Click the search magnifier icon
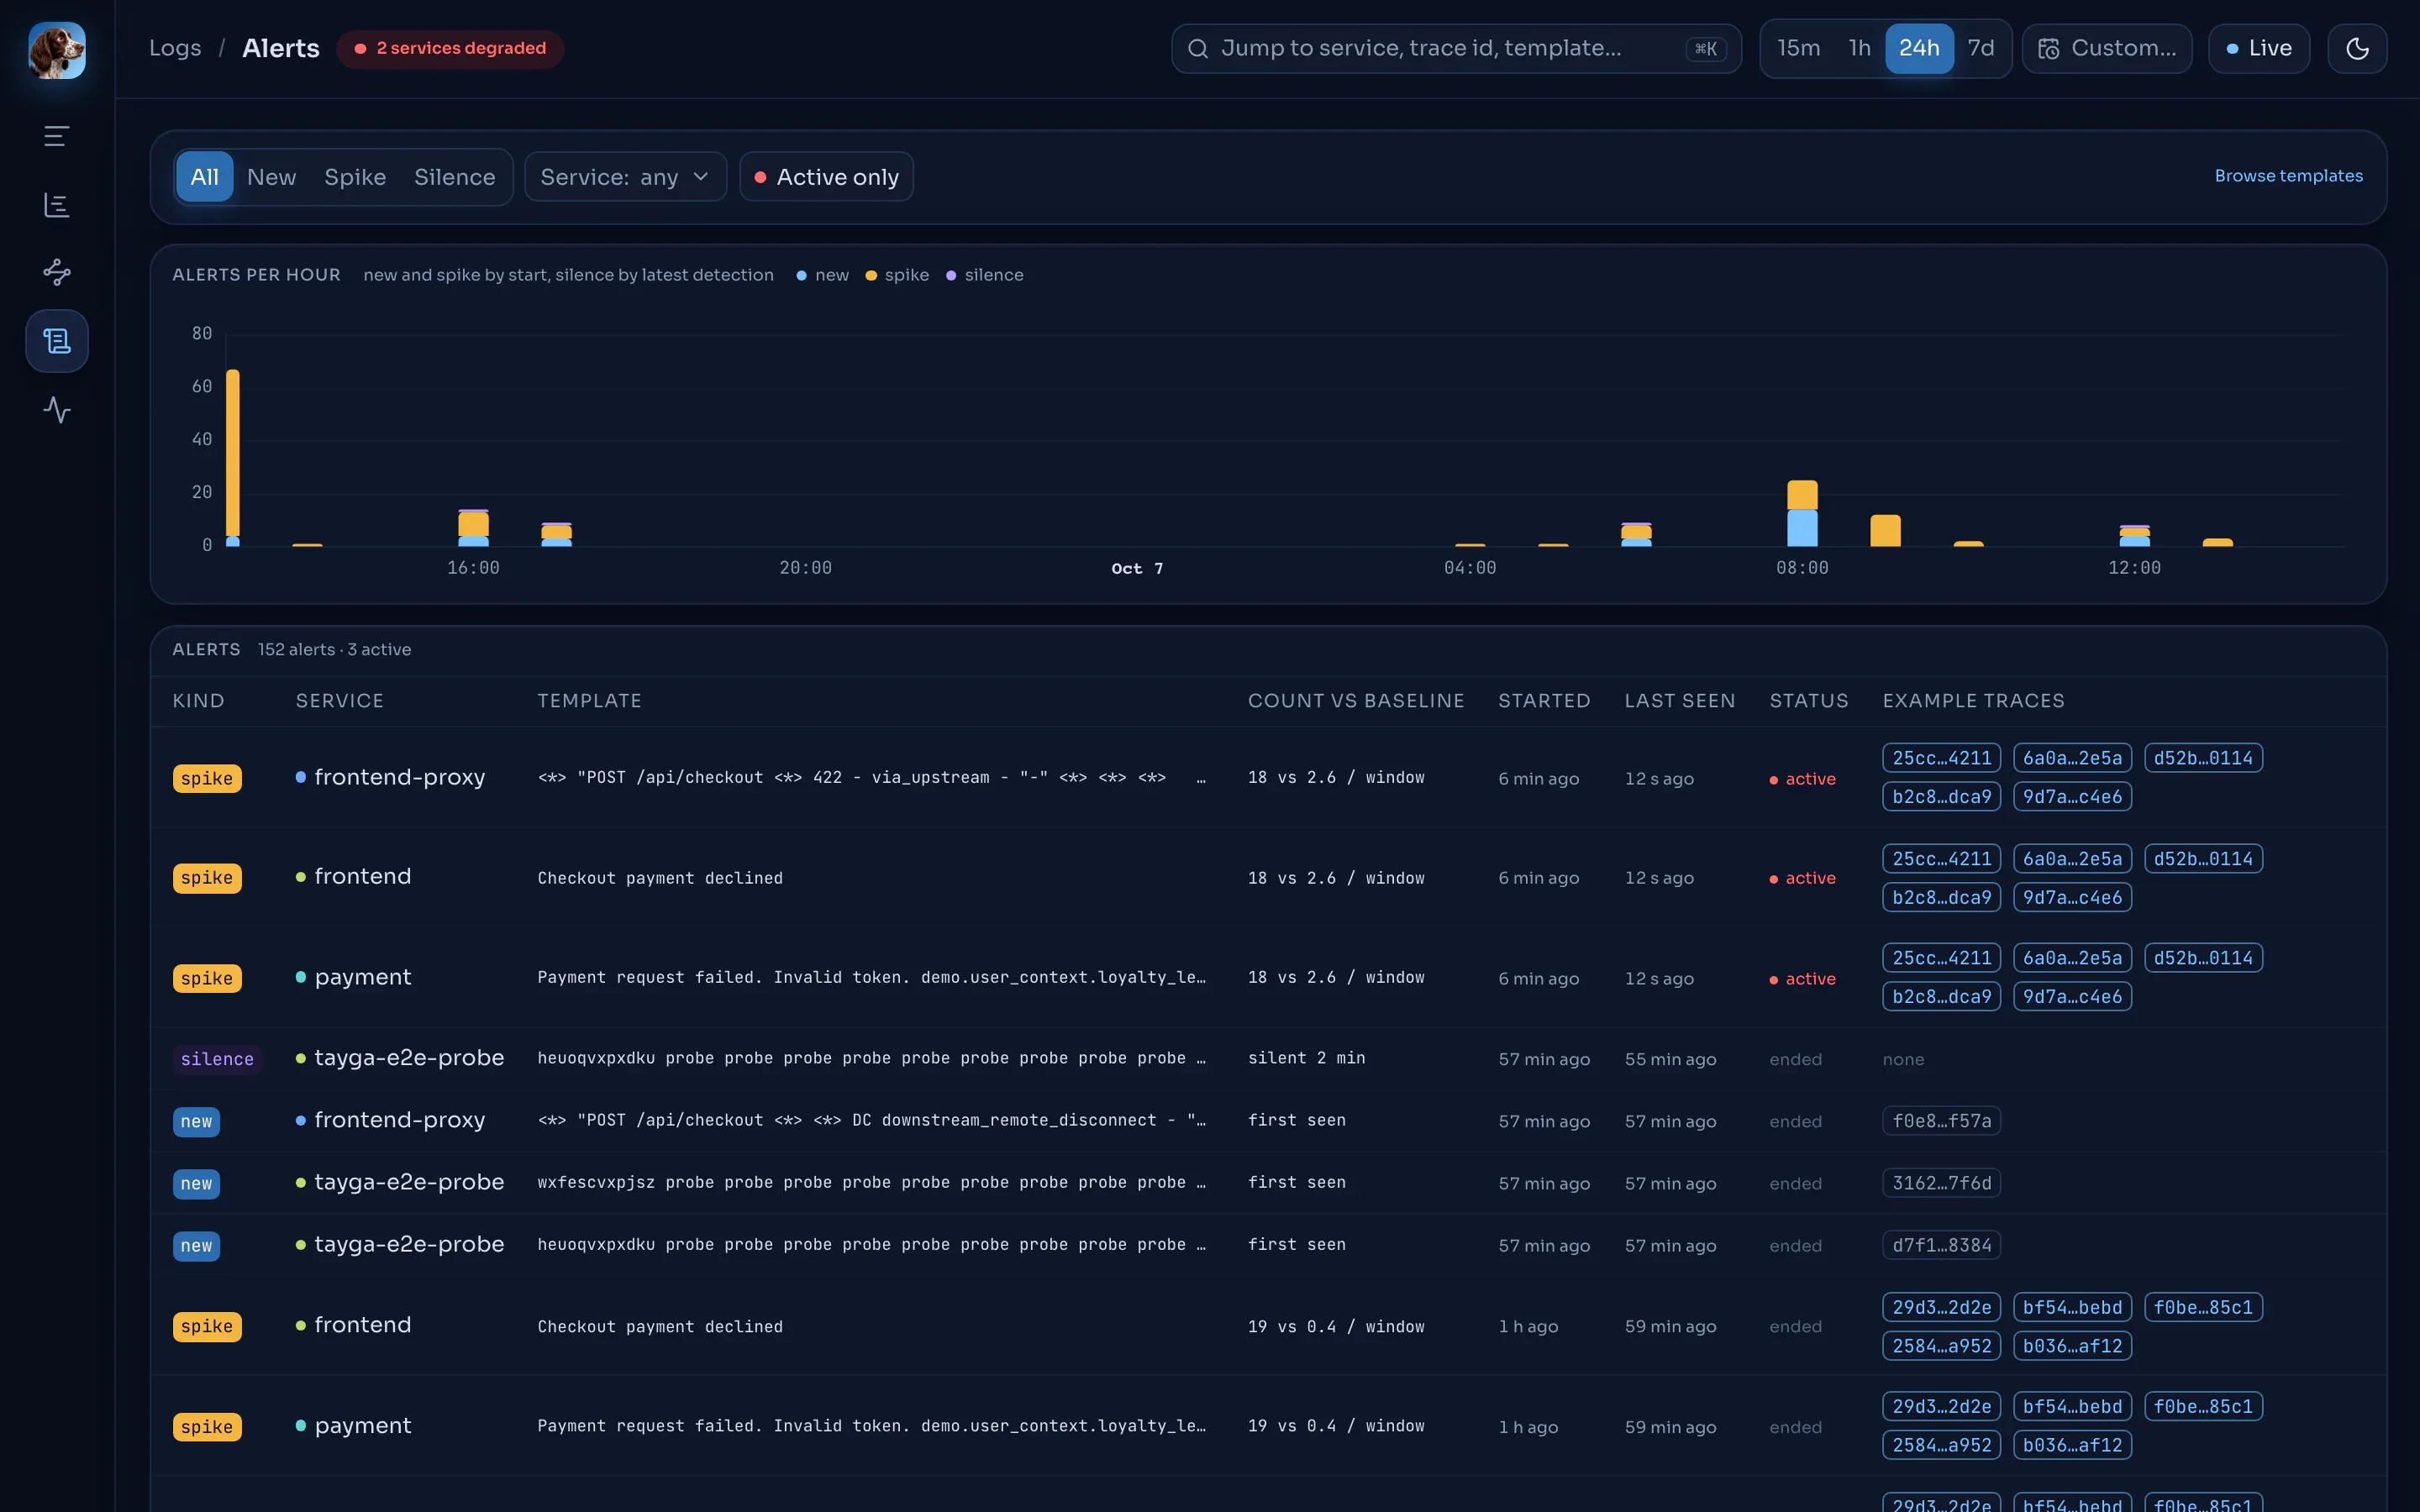2420x1512 pixels. click(x=1197, y=49)
